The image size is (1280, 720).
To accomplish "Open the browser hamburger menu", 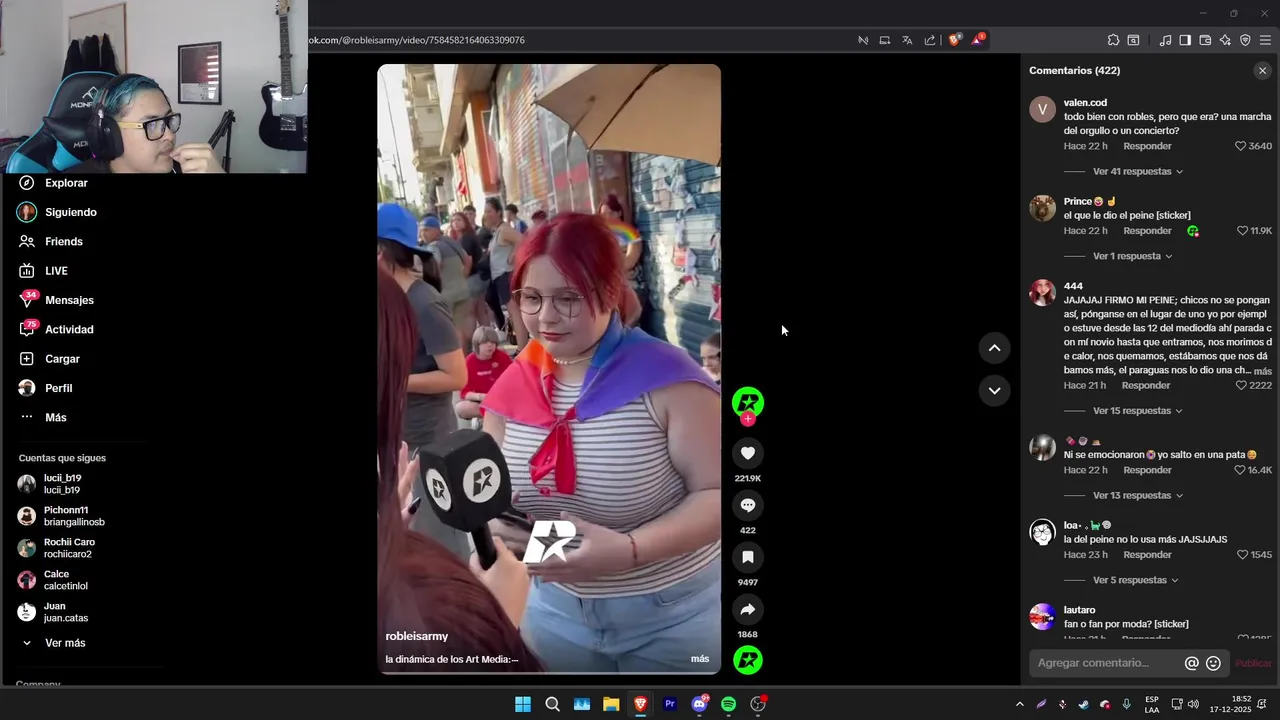I will click(x=1265, y=40).
